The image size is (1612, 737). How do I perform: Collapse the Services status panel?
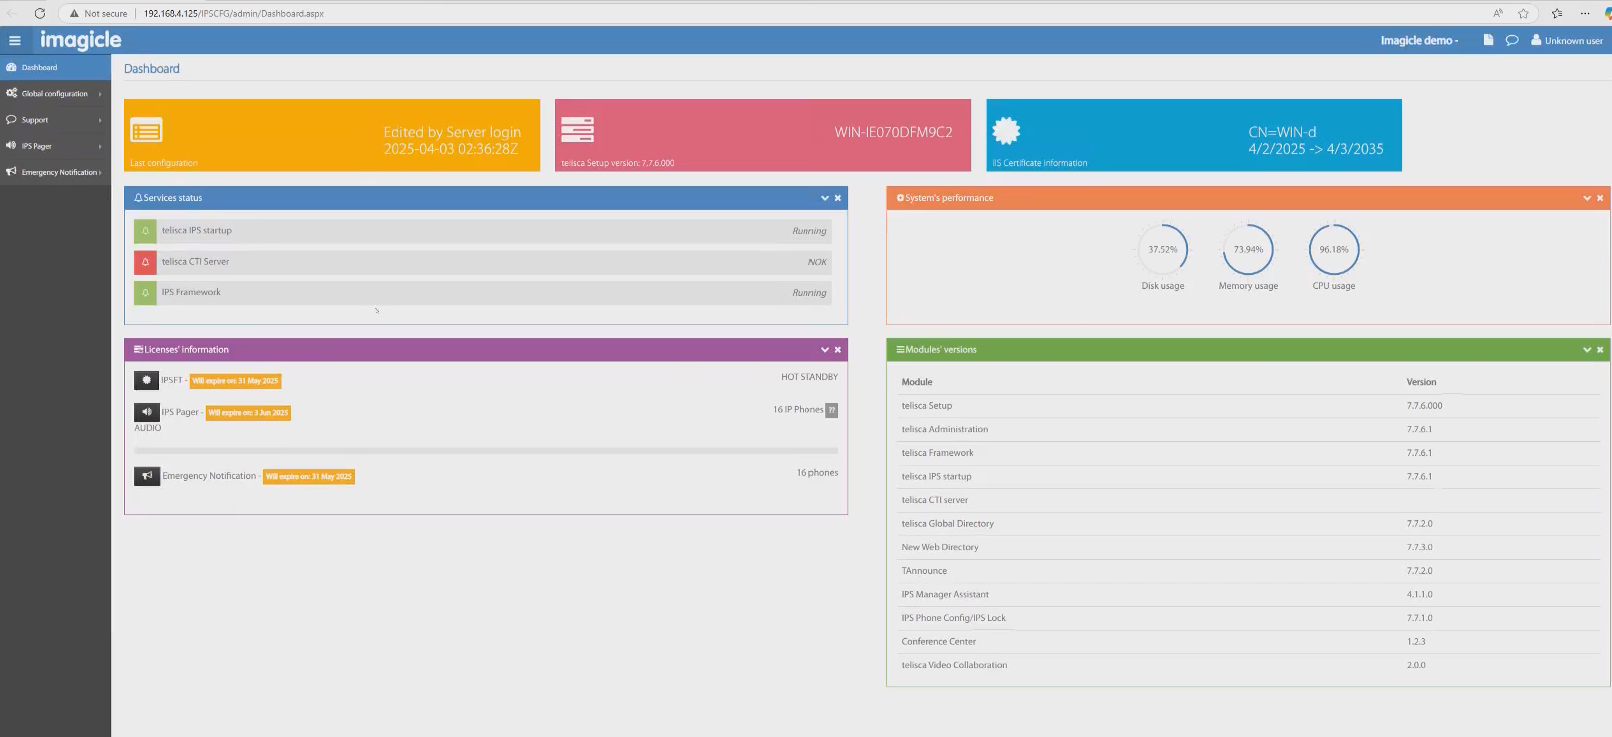(x=825, y=198)
